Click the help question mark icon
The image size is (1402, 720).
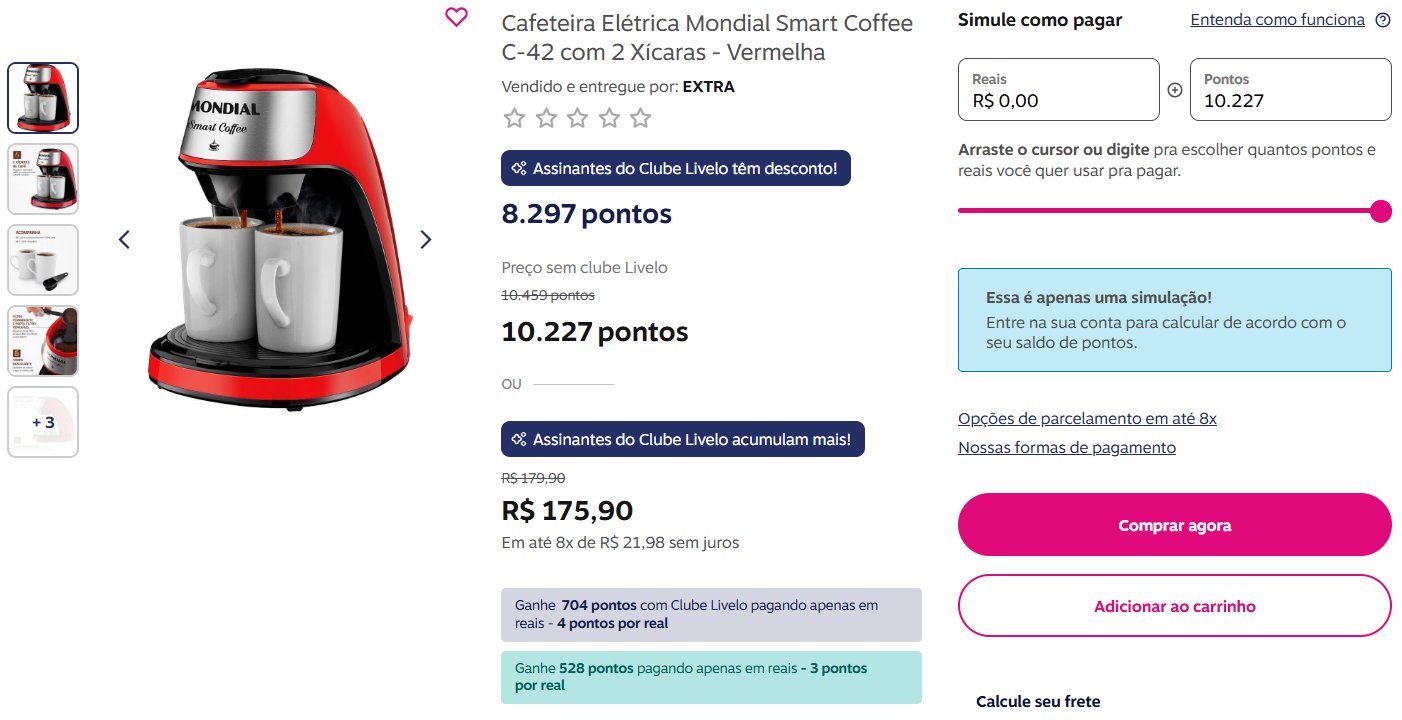pos(1383,20)
